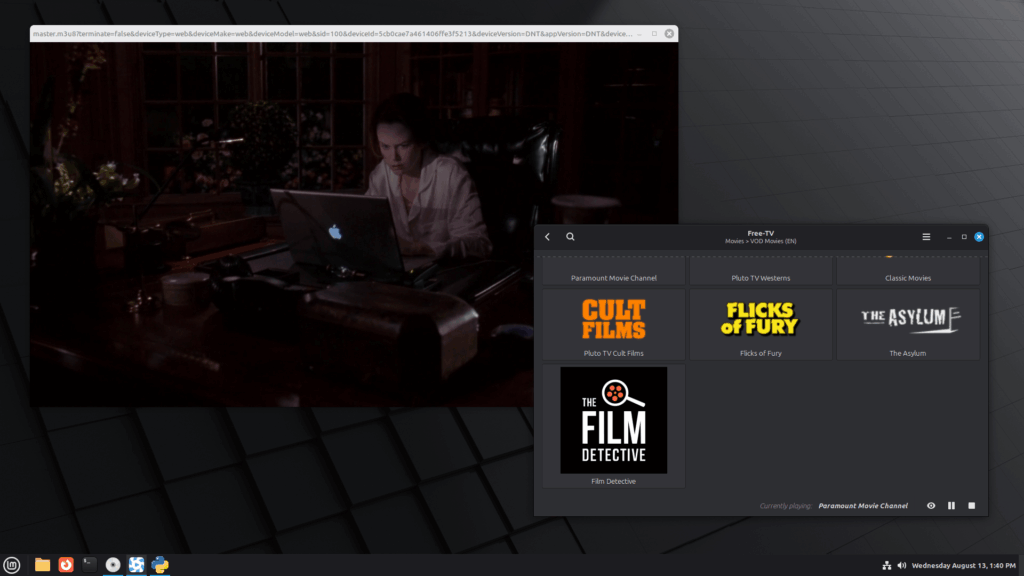Choose Paramount Movie Channel tile
This screenshot has width=1024, height=576.
coord(613,271)
